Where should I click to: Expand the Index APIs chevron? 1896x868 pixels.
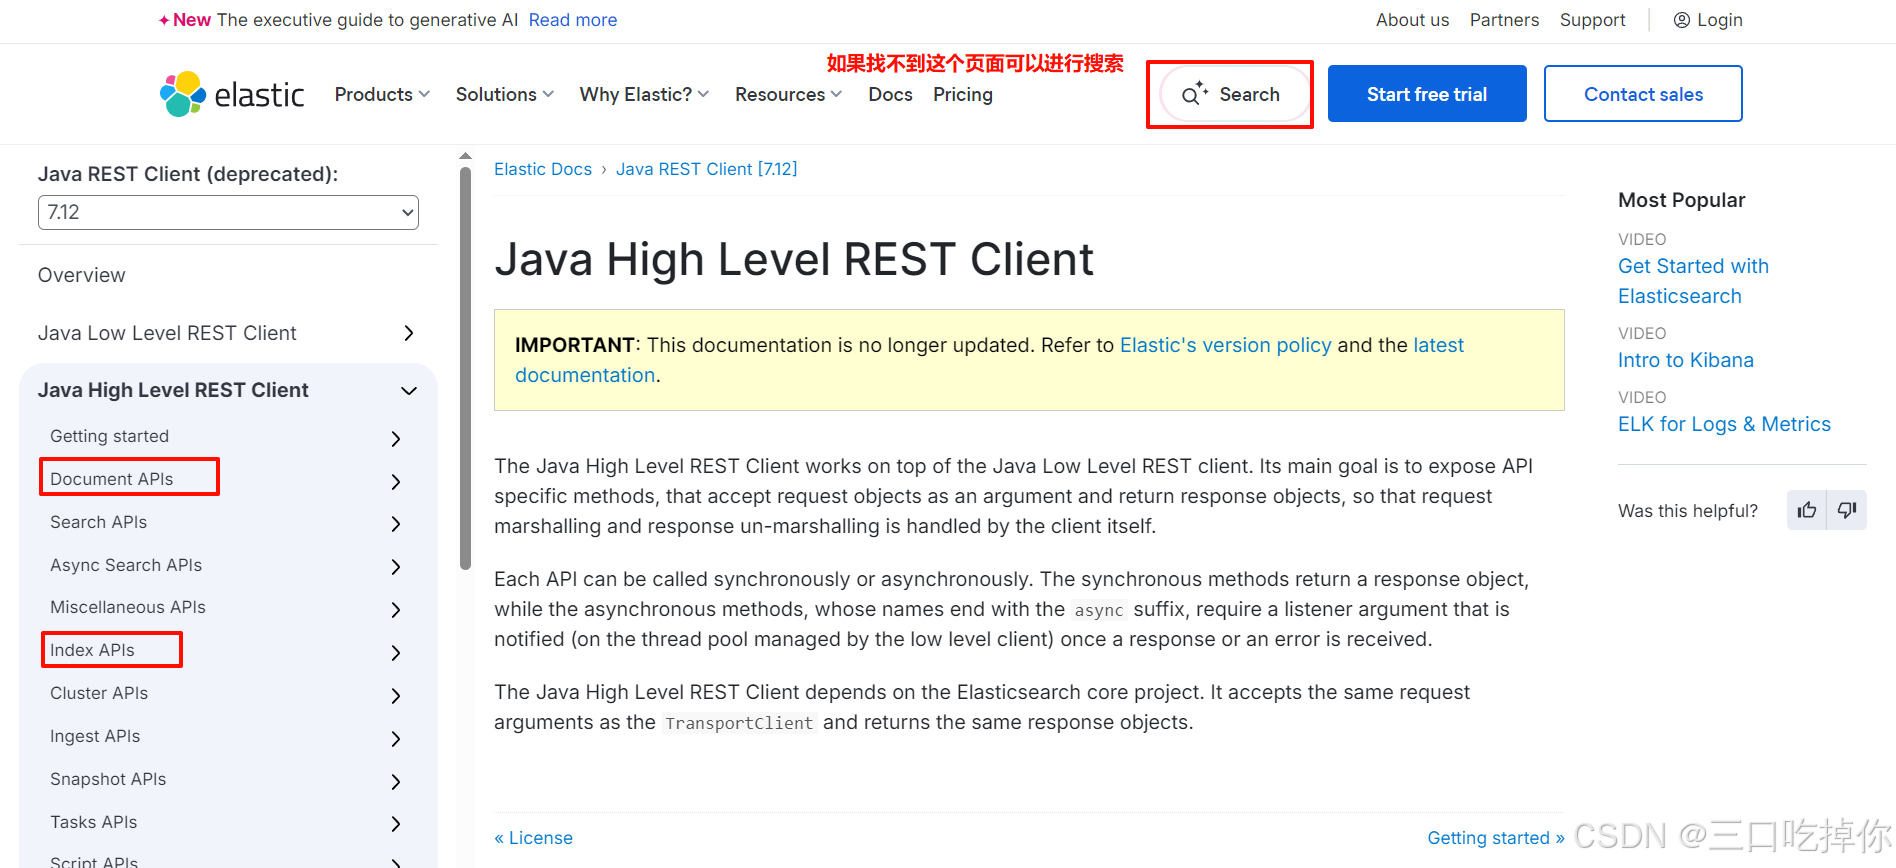coord(396,653)
